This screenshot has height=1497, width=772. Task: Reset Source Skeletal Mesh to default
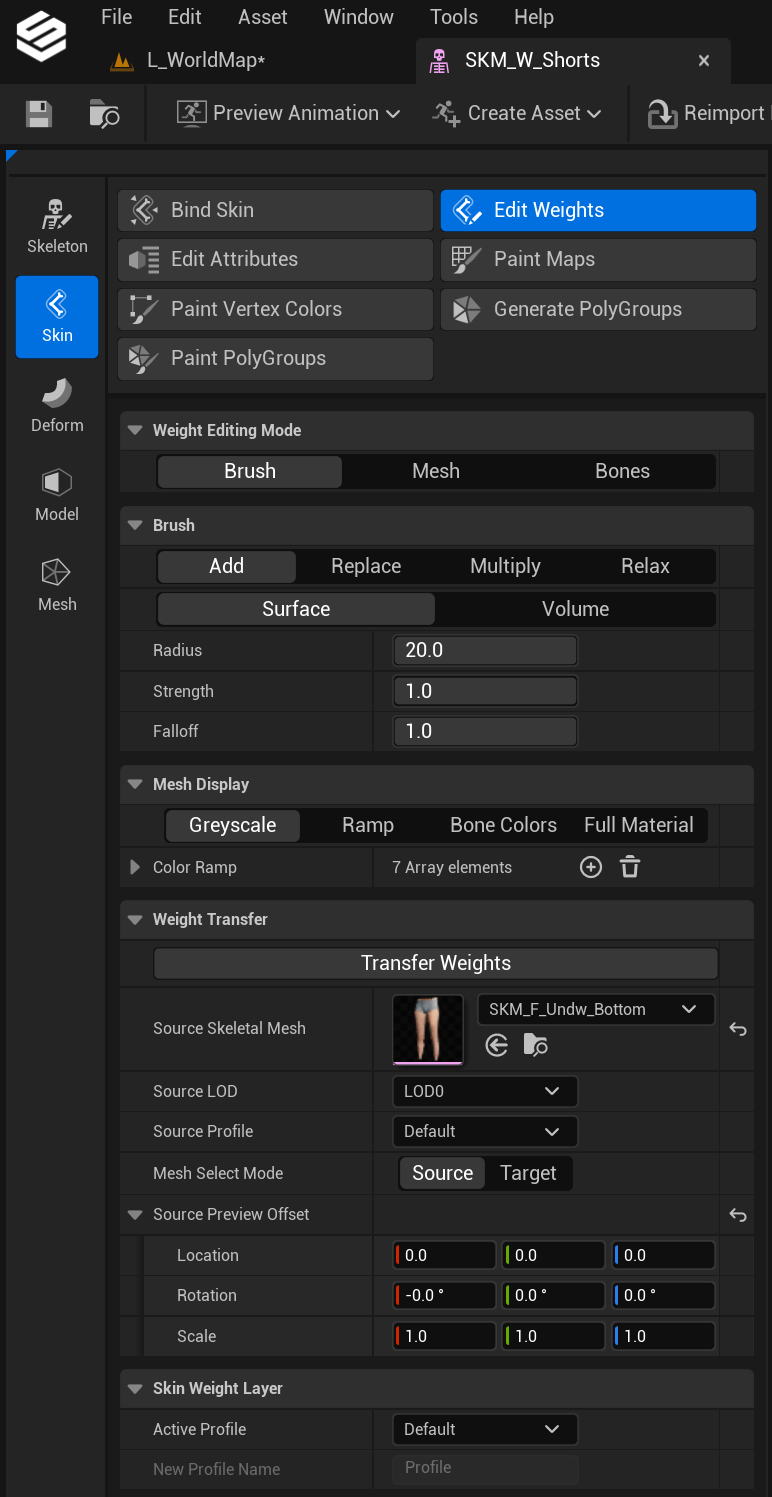coord(738,1029)
